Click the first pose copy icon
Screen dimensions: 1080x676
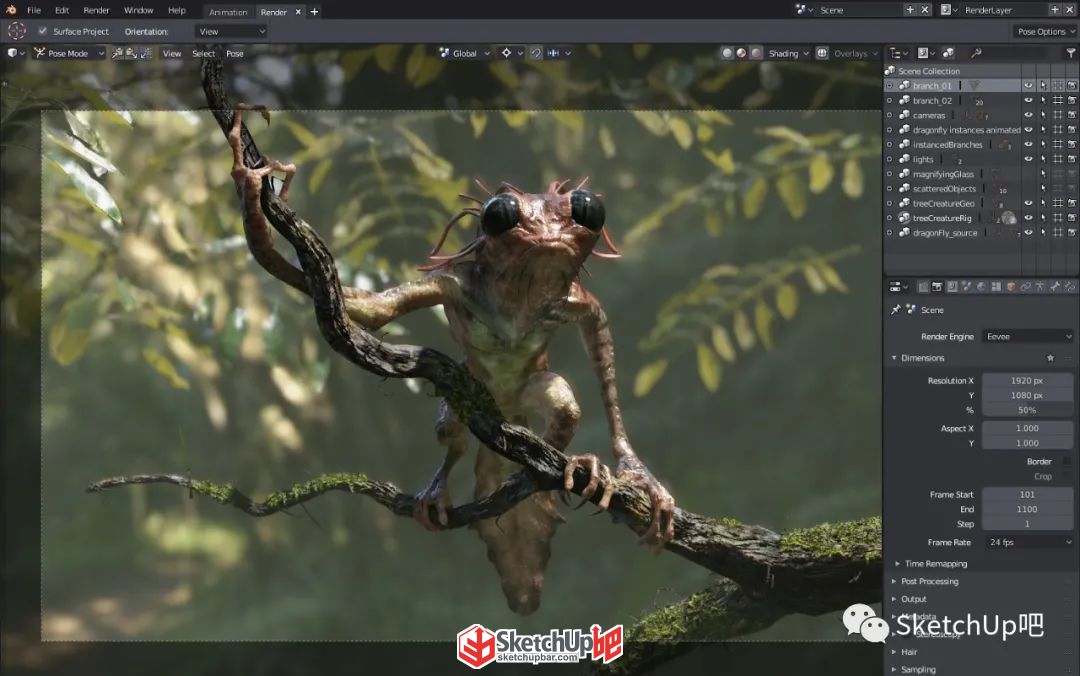pyautogui.click(x=118, y=53)
